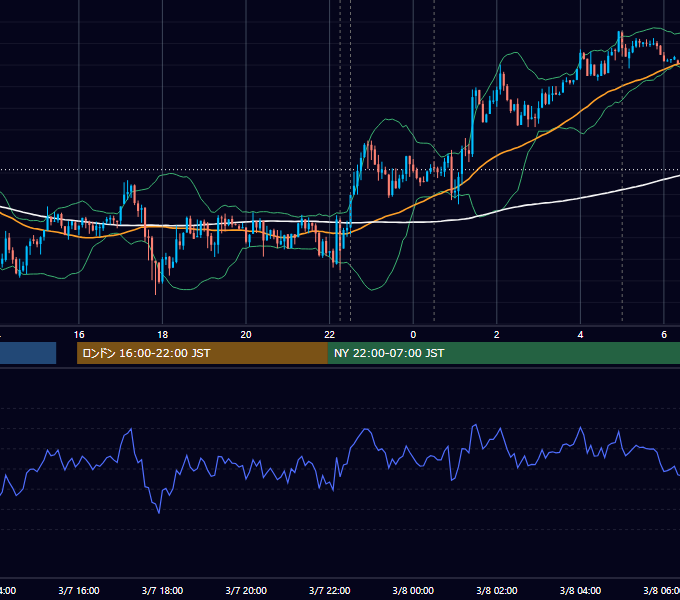Click the 2 hour label on price chart axis
This screenshot has width=680, height=600.
(x=497, y=334)
